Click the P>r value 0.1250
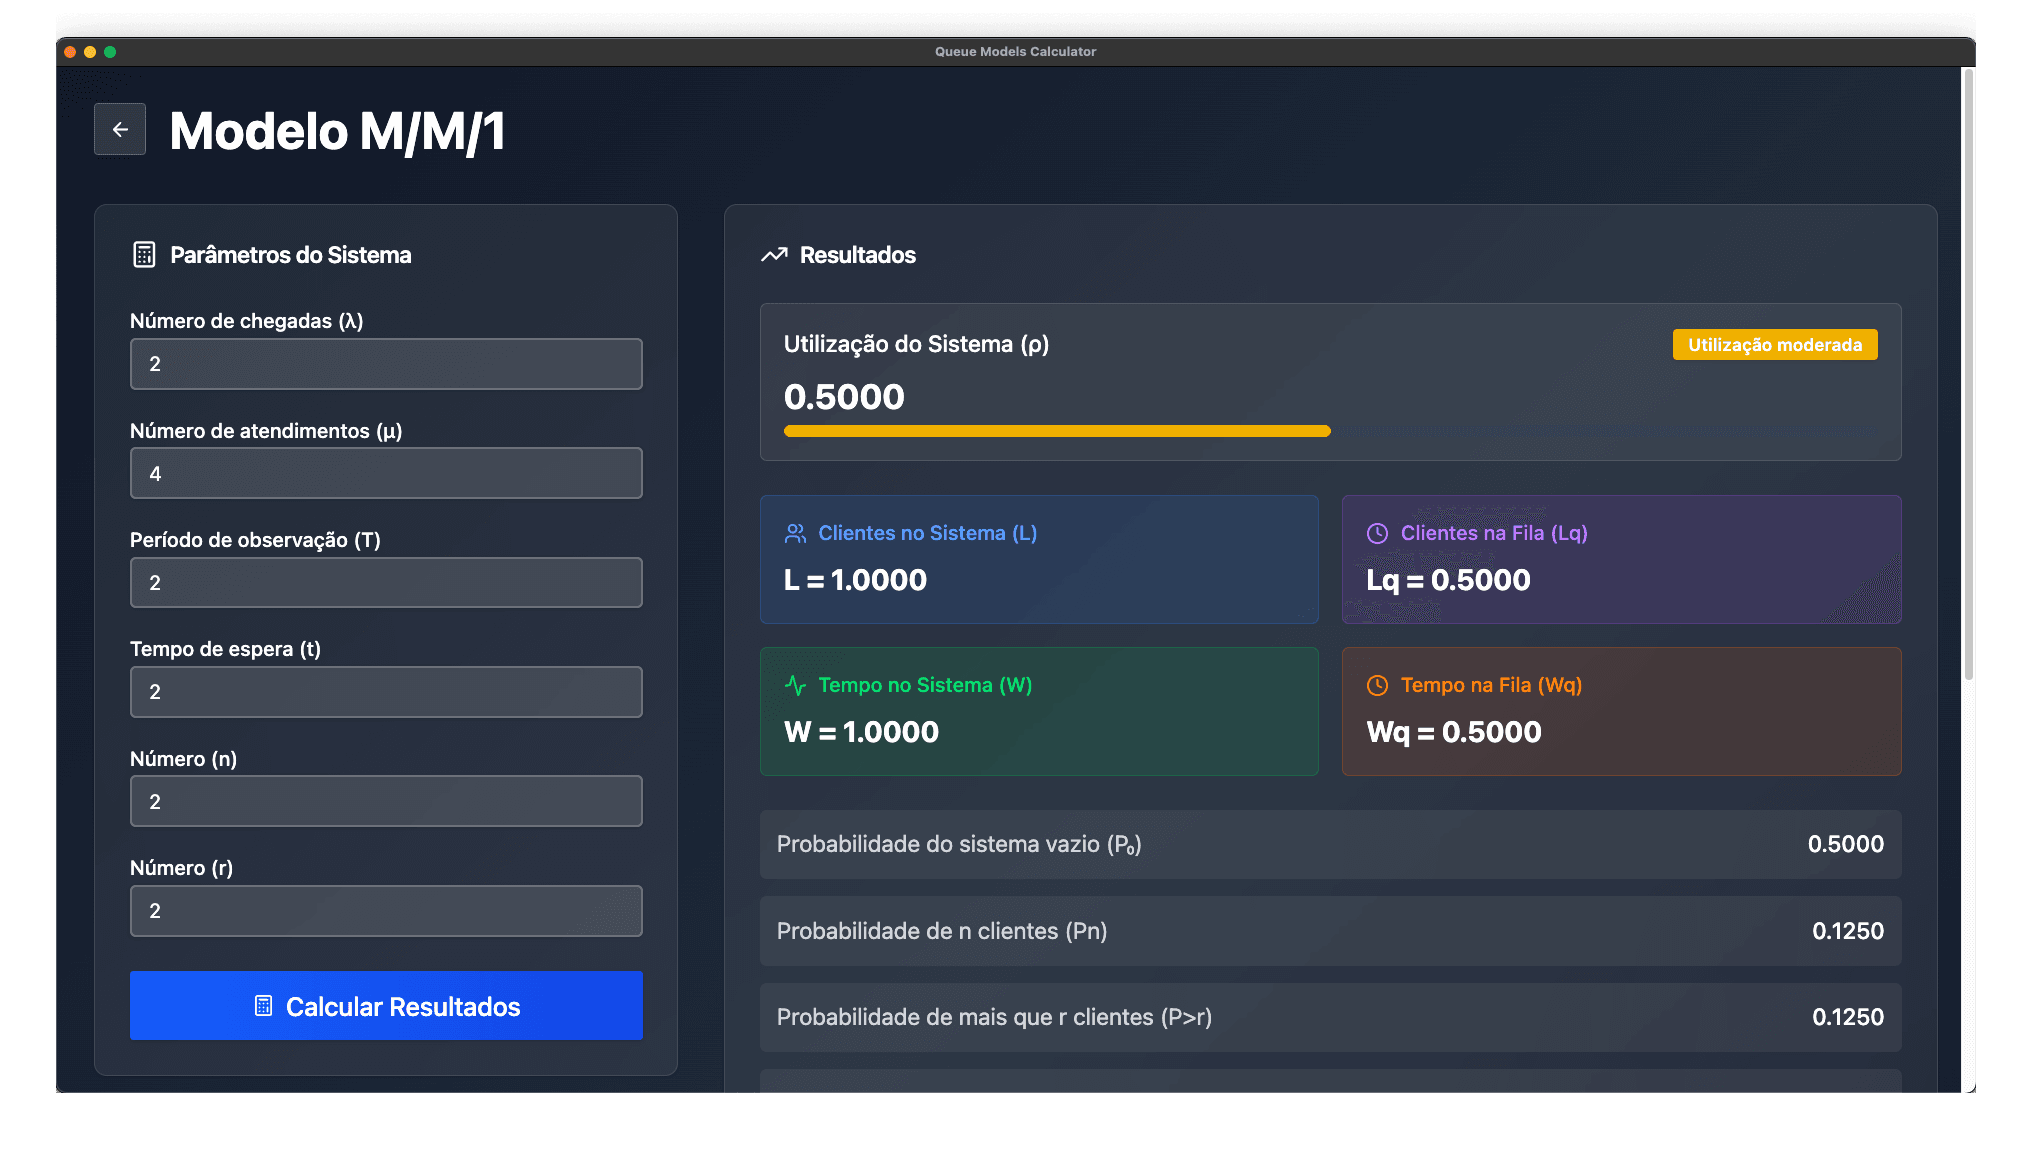This screenshot has height=1167, width=2032. (1848, 1018)
